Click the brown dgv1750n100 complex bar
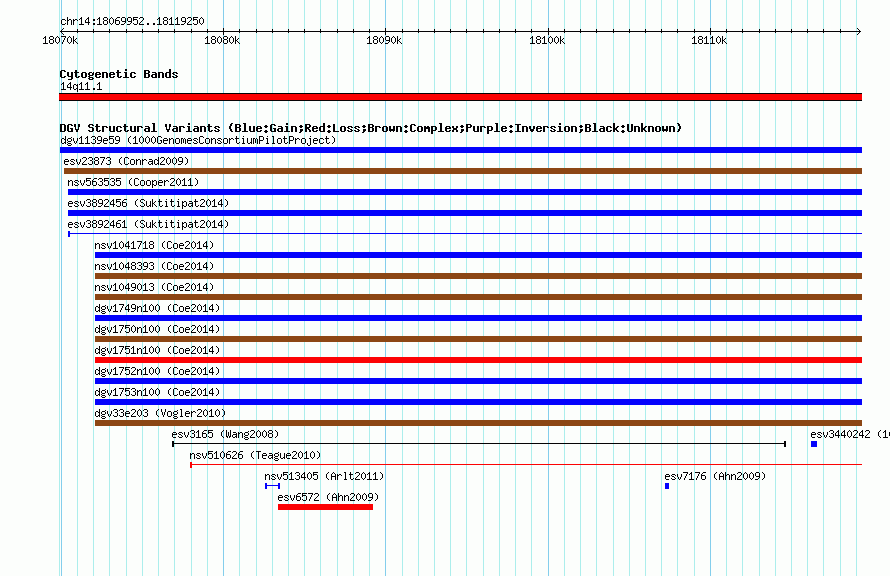The width and height of the screenshot is (890, 576). [478, 339]
